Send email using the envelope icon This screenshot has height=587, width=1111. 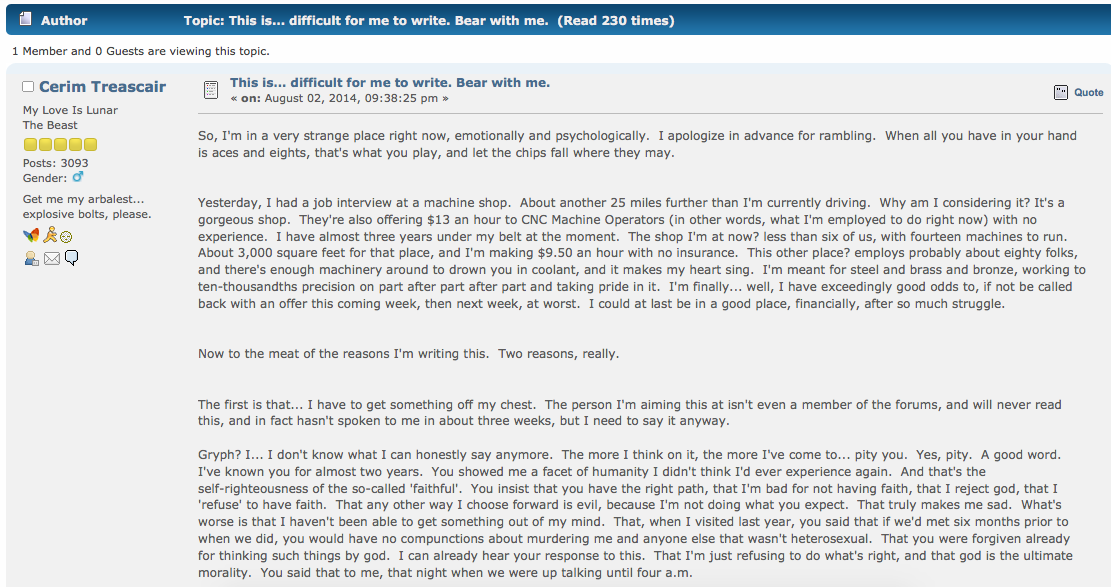click(x=52, y=259)
